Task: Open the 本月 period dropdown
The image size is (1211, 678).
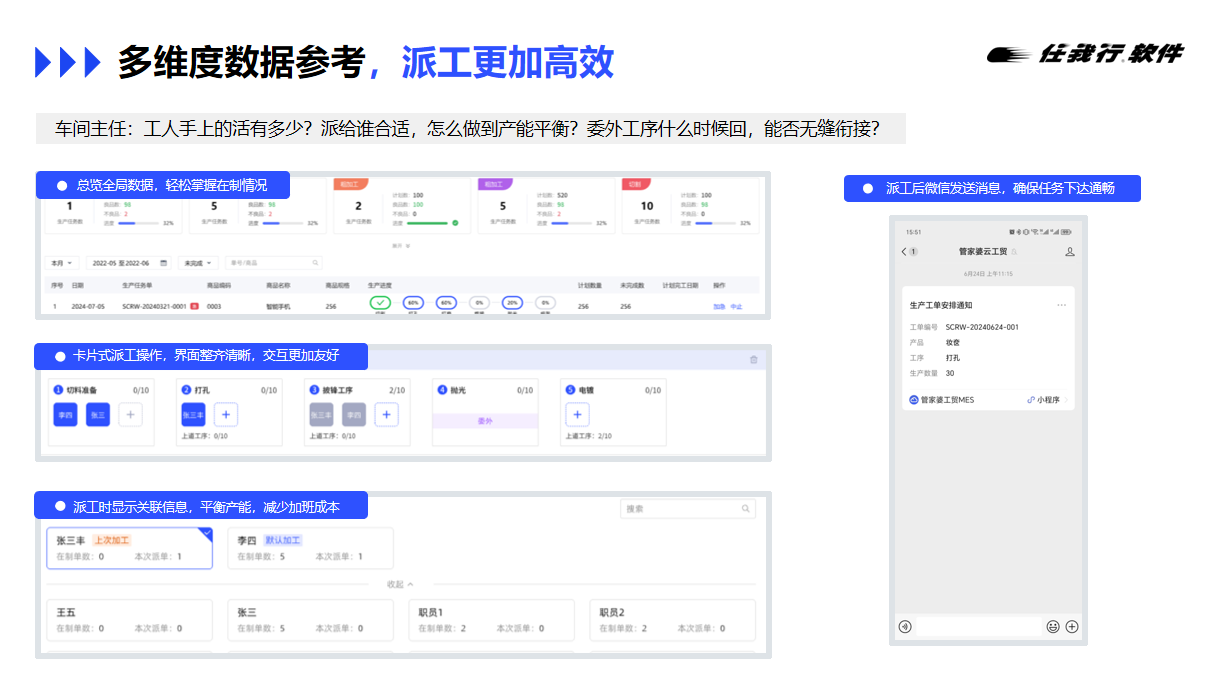Action: 63,263
